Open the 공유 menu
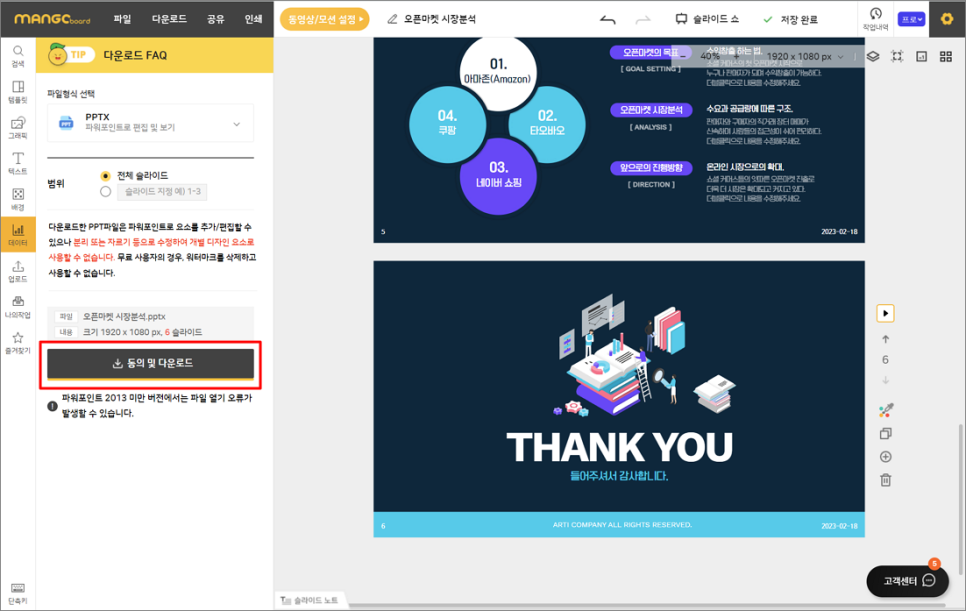Screen dimensions: 966x611 [215, 19]
